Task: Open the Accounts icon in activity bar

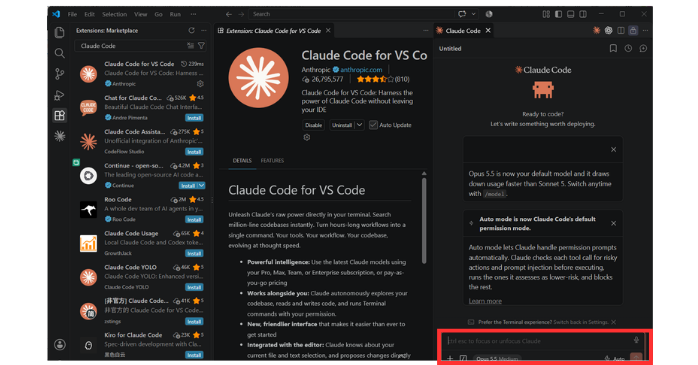Action: click(x=59, y=344)
